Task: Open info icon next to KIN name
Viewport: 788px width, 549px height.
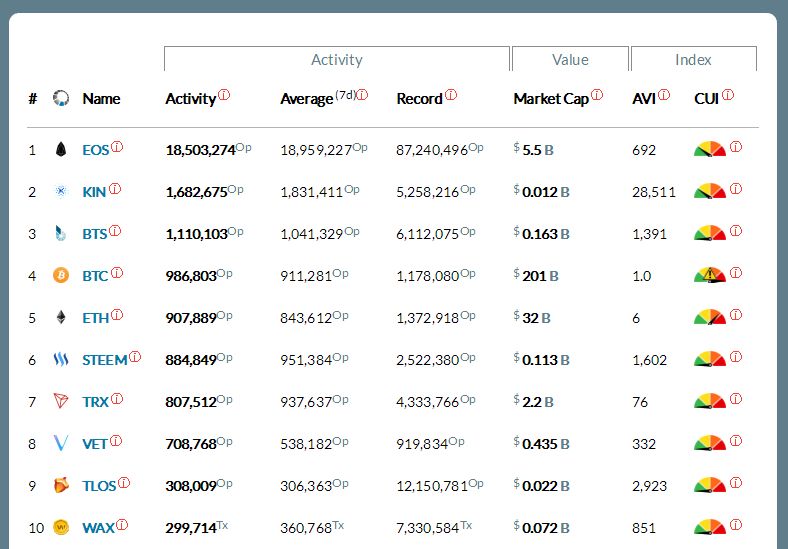Action: pos(115,189)
